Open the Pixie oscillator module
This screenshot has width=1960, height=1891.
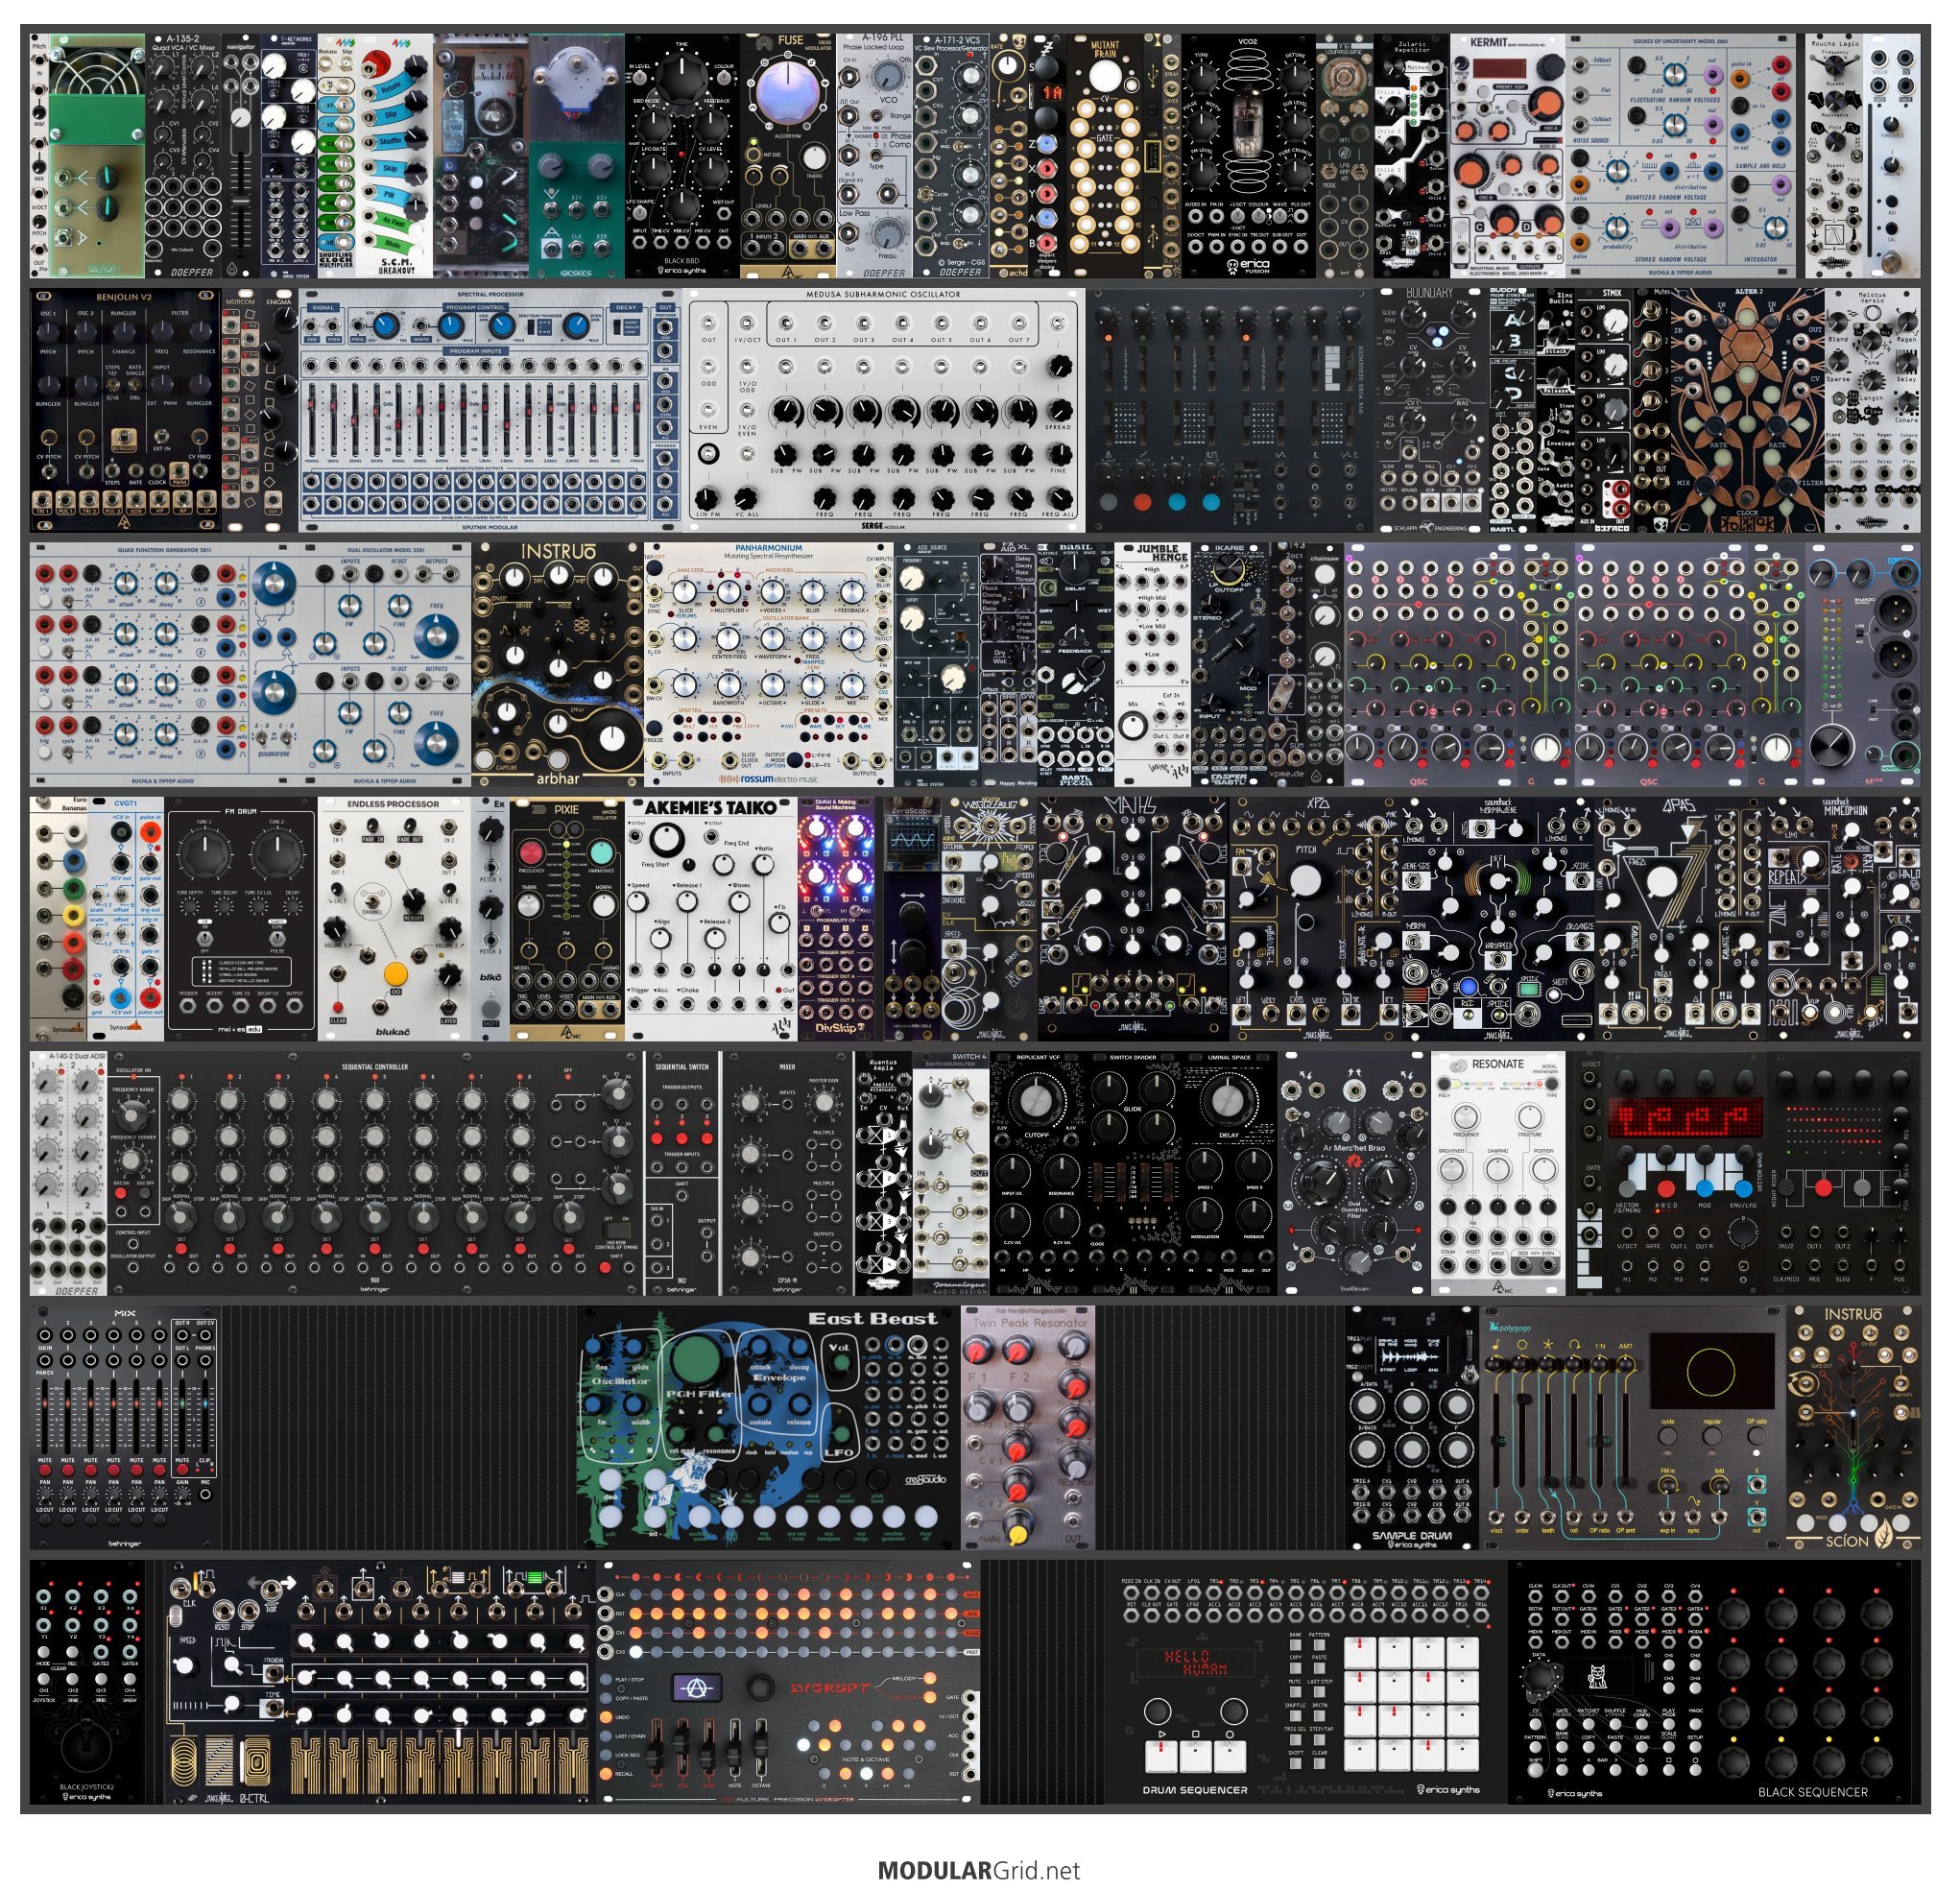[567, 919]
